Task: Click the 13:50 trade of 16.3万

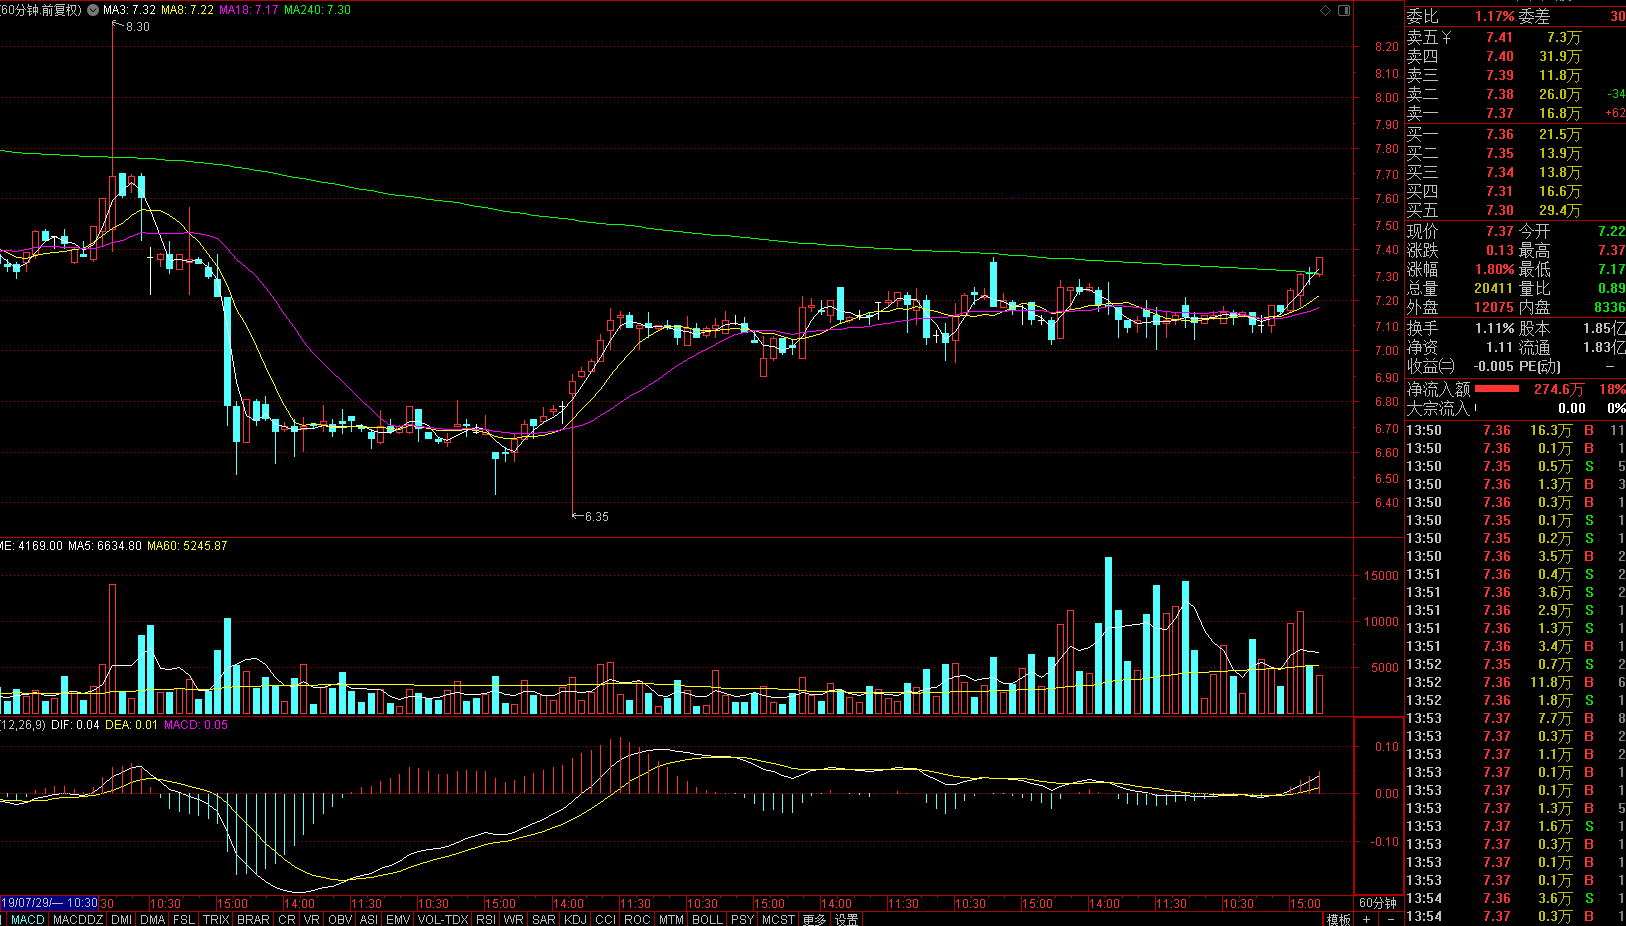Action: tap(1515, 430)
